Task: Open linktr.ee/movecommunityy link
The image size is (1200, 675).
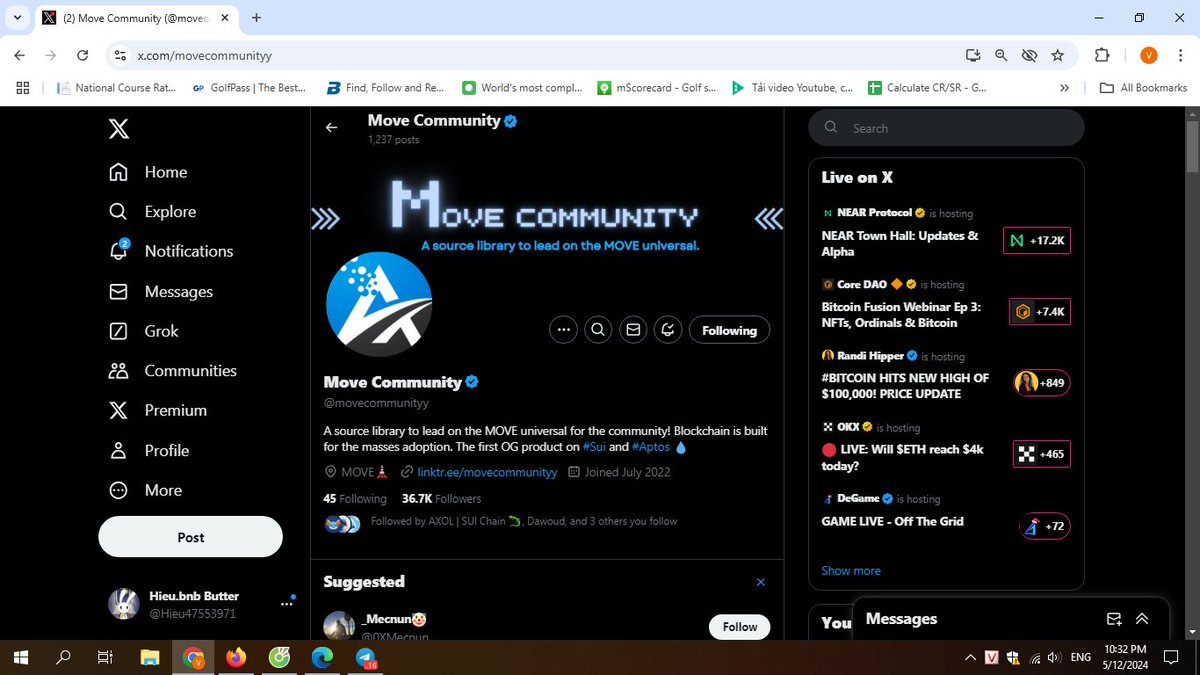Action: pyautogui.click(x=486, y=472)
